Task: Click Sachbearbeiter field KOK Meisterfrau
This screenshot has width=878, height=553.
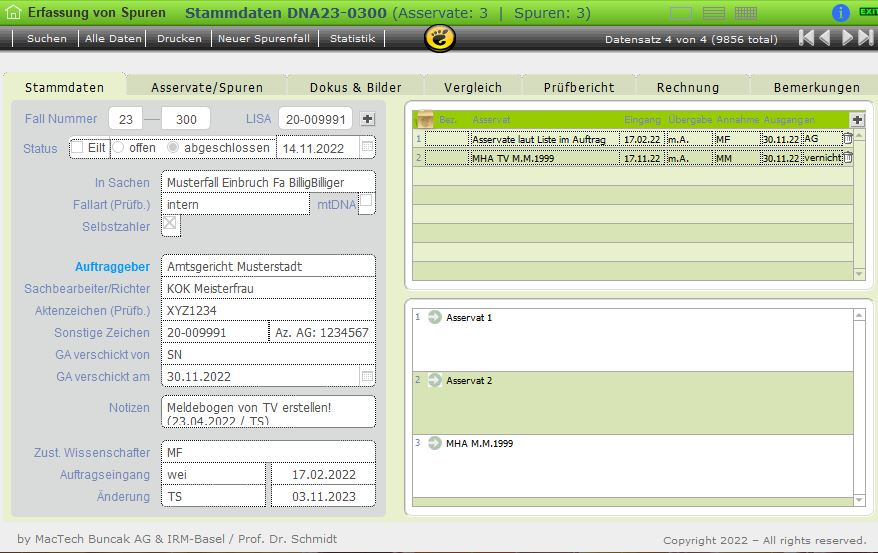Action: pyautogui.click(x=268, y=288)
